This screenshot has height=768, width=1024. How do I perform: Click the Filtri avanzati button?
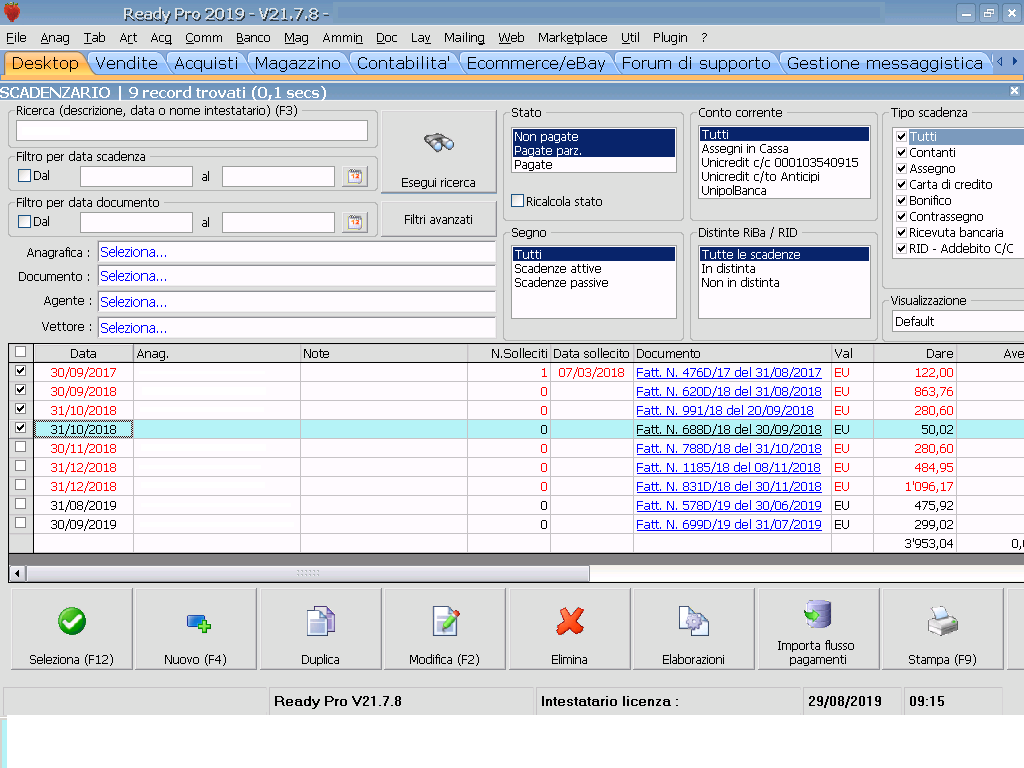[x=438, y=219]
